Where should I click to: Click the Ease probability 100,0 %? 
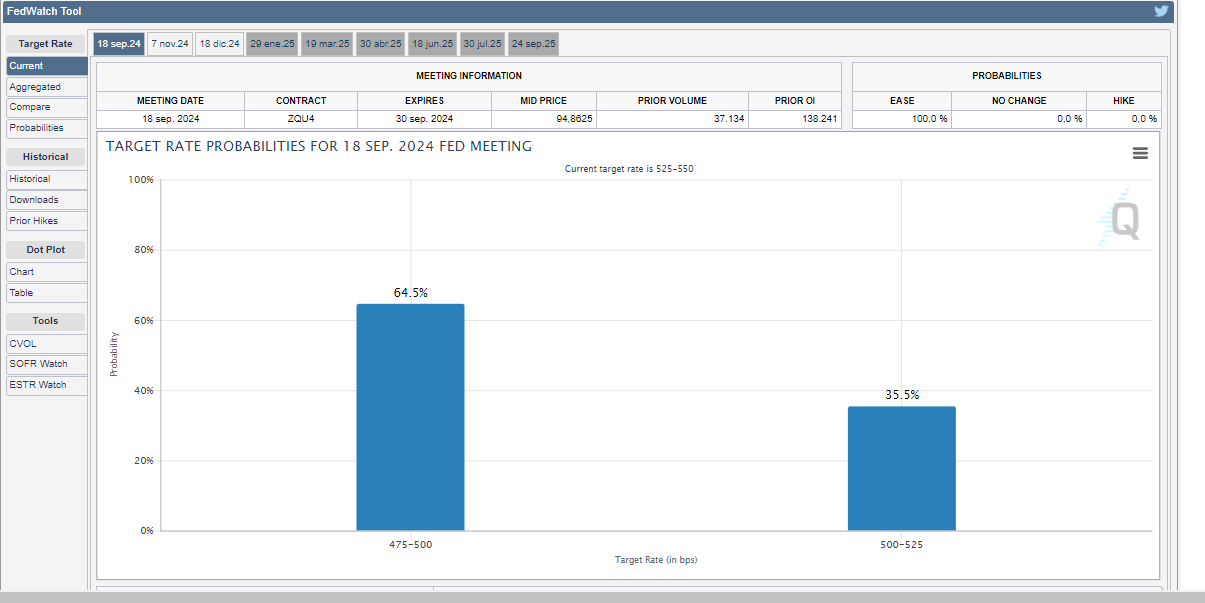click(928, 119)
